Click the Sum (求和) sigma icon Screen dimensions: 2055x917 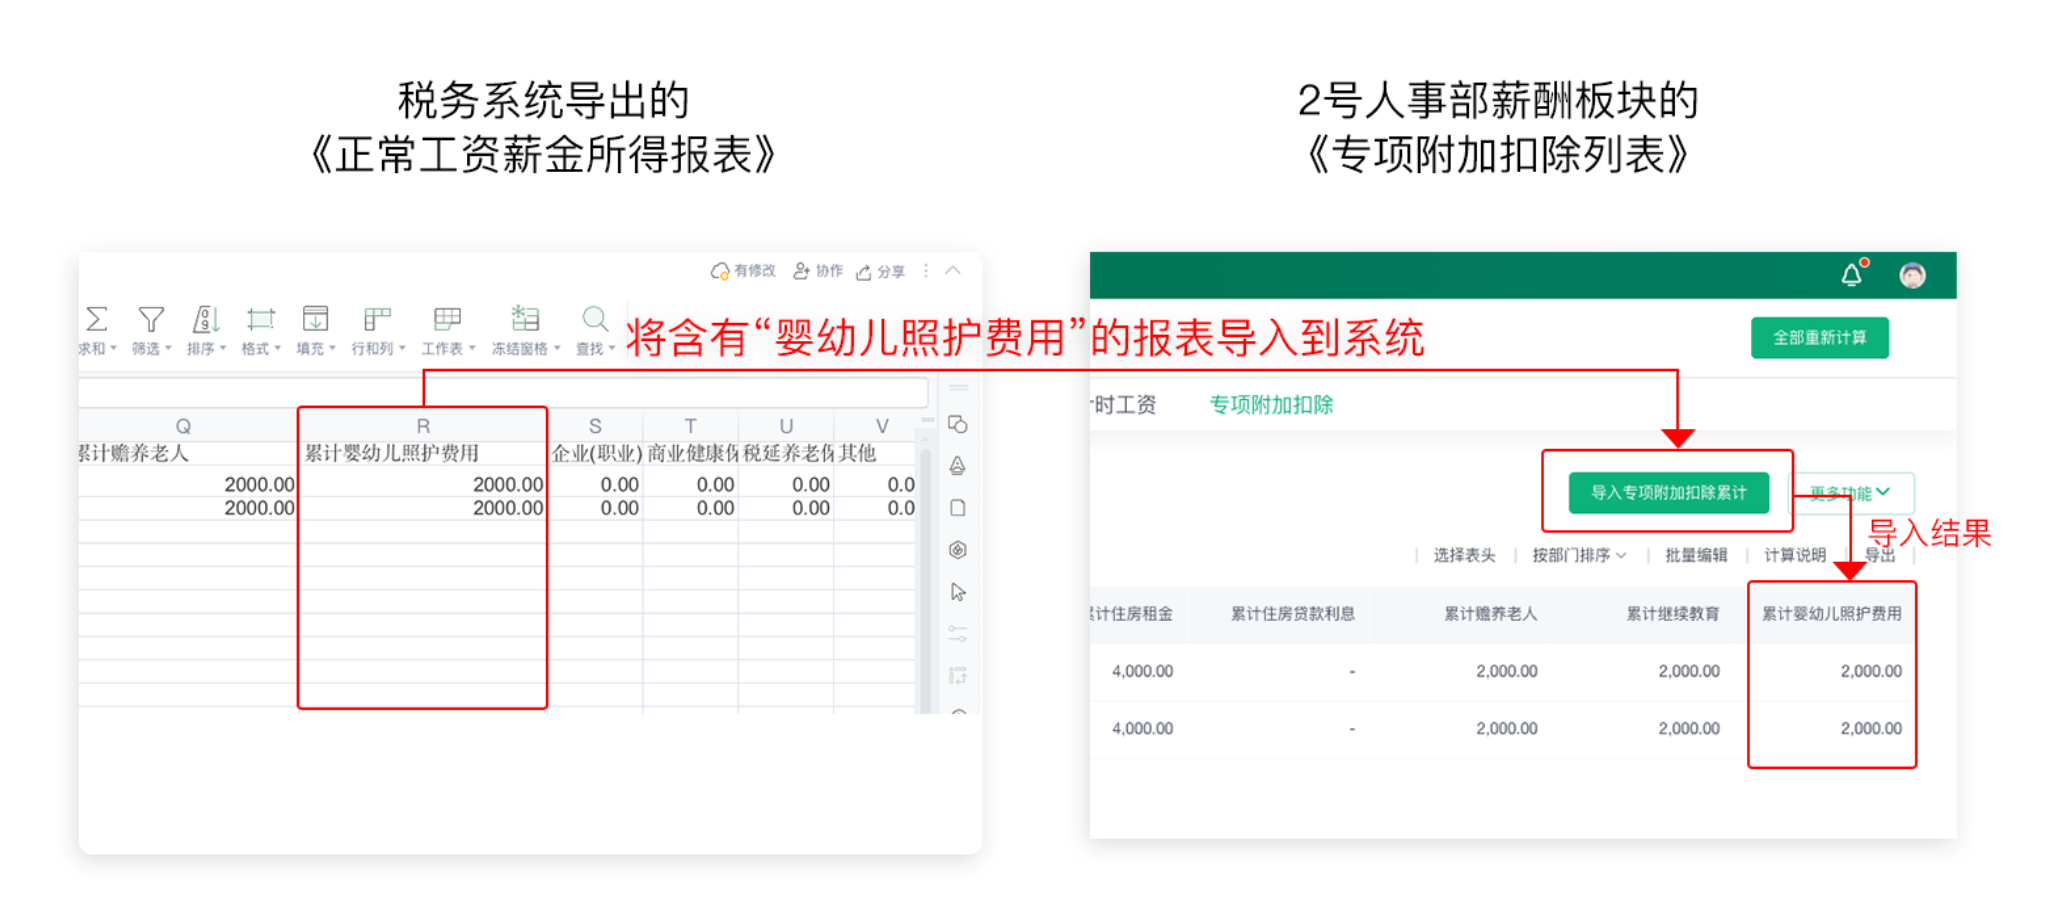(96, 320)
